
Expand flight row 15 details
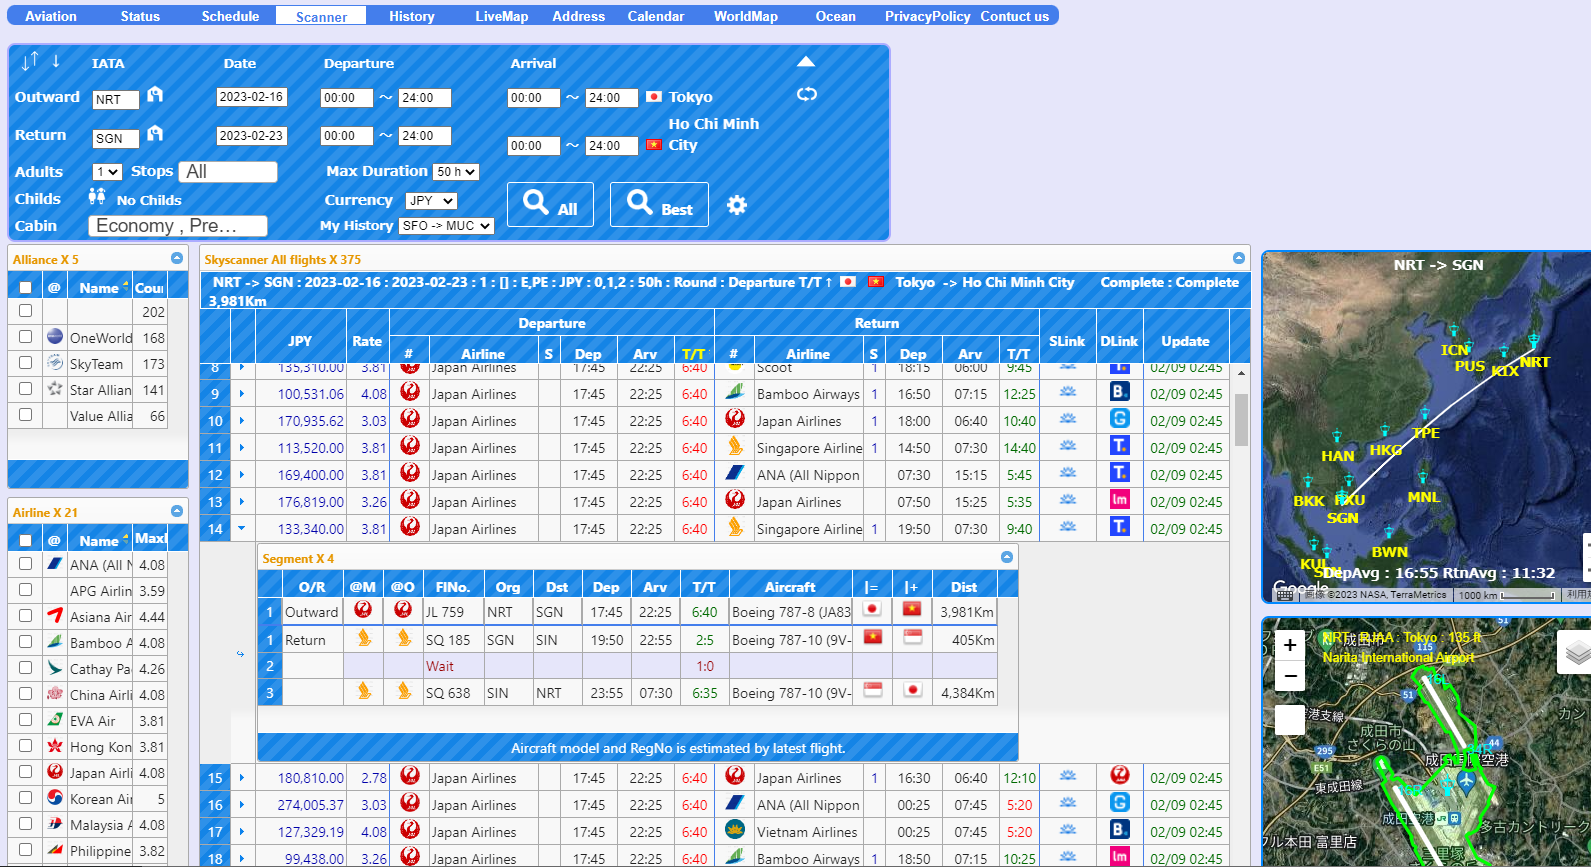click(242, 777)
